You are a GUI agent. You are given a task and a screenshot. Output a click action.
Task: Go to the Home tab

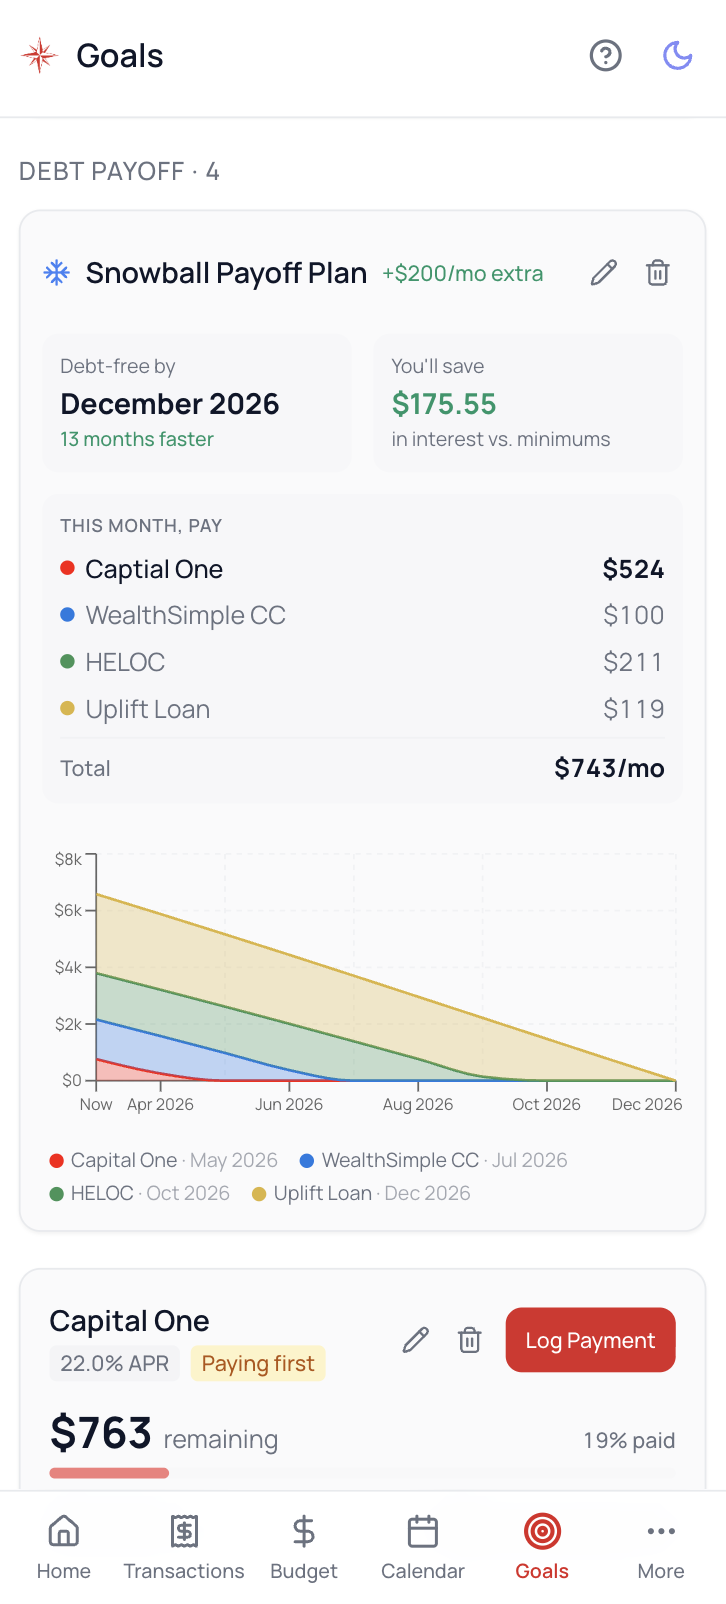click(64, 1547)
